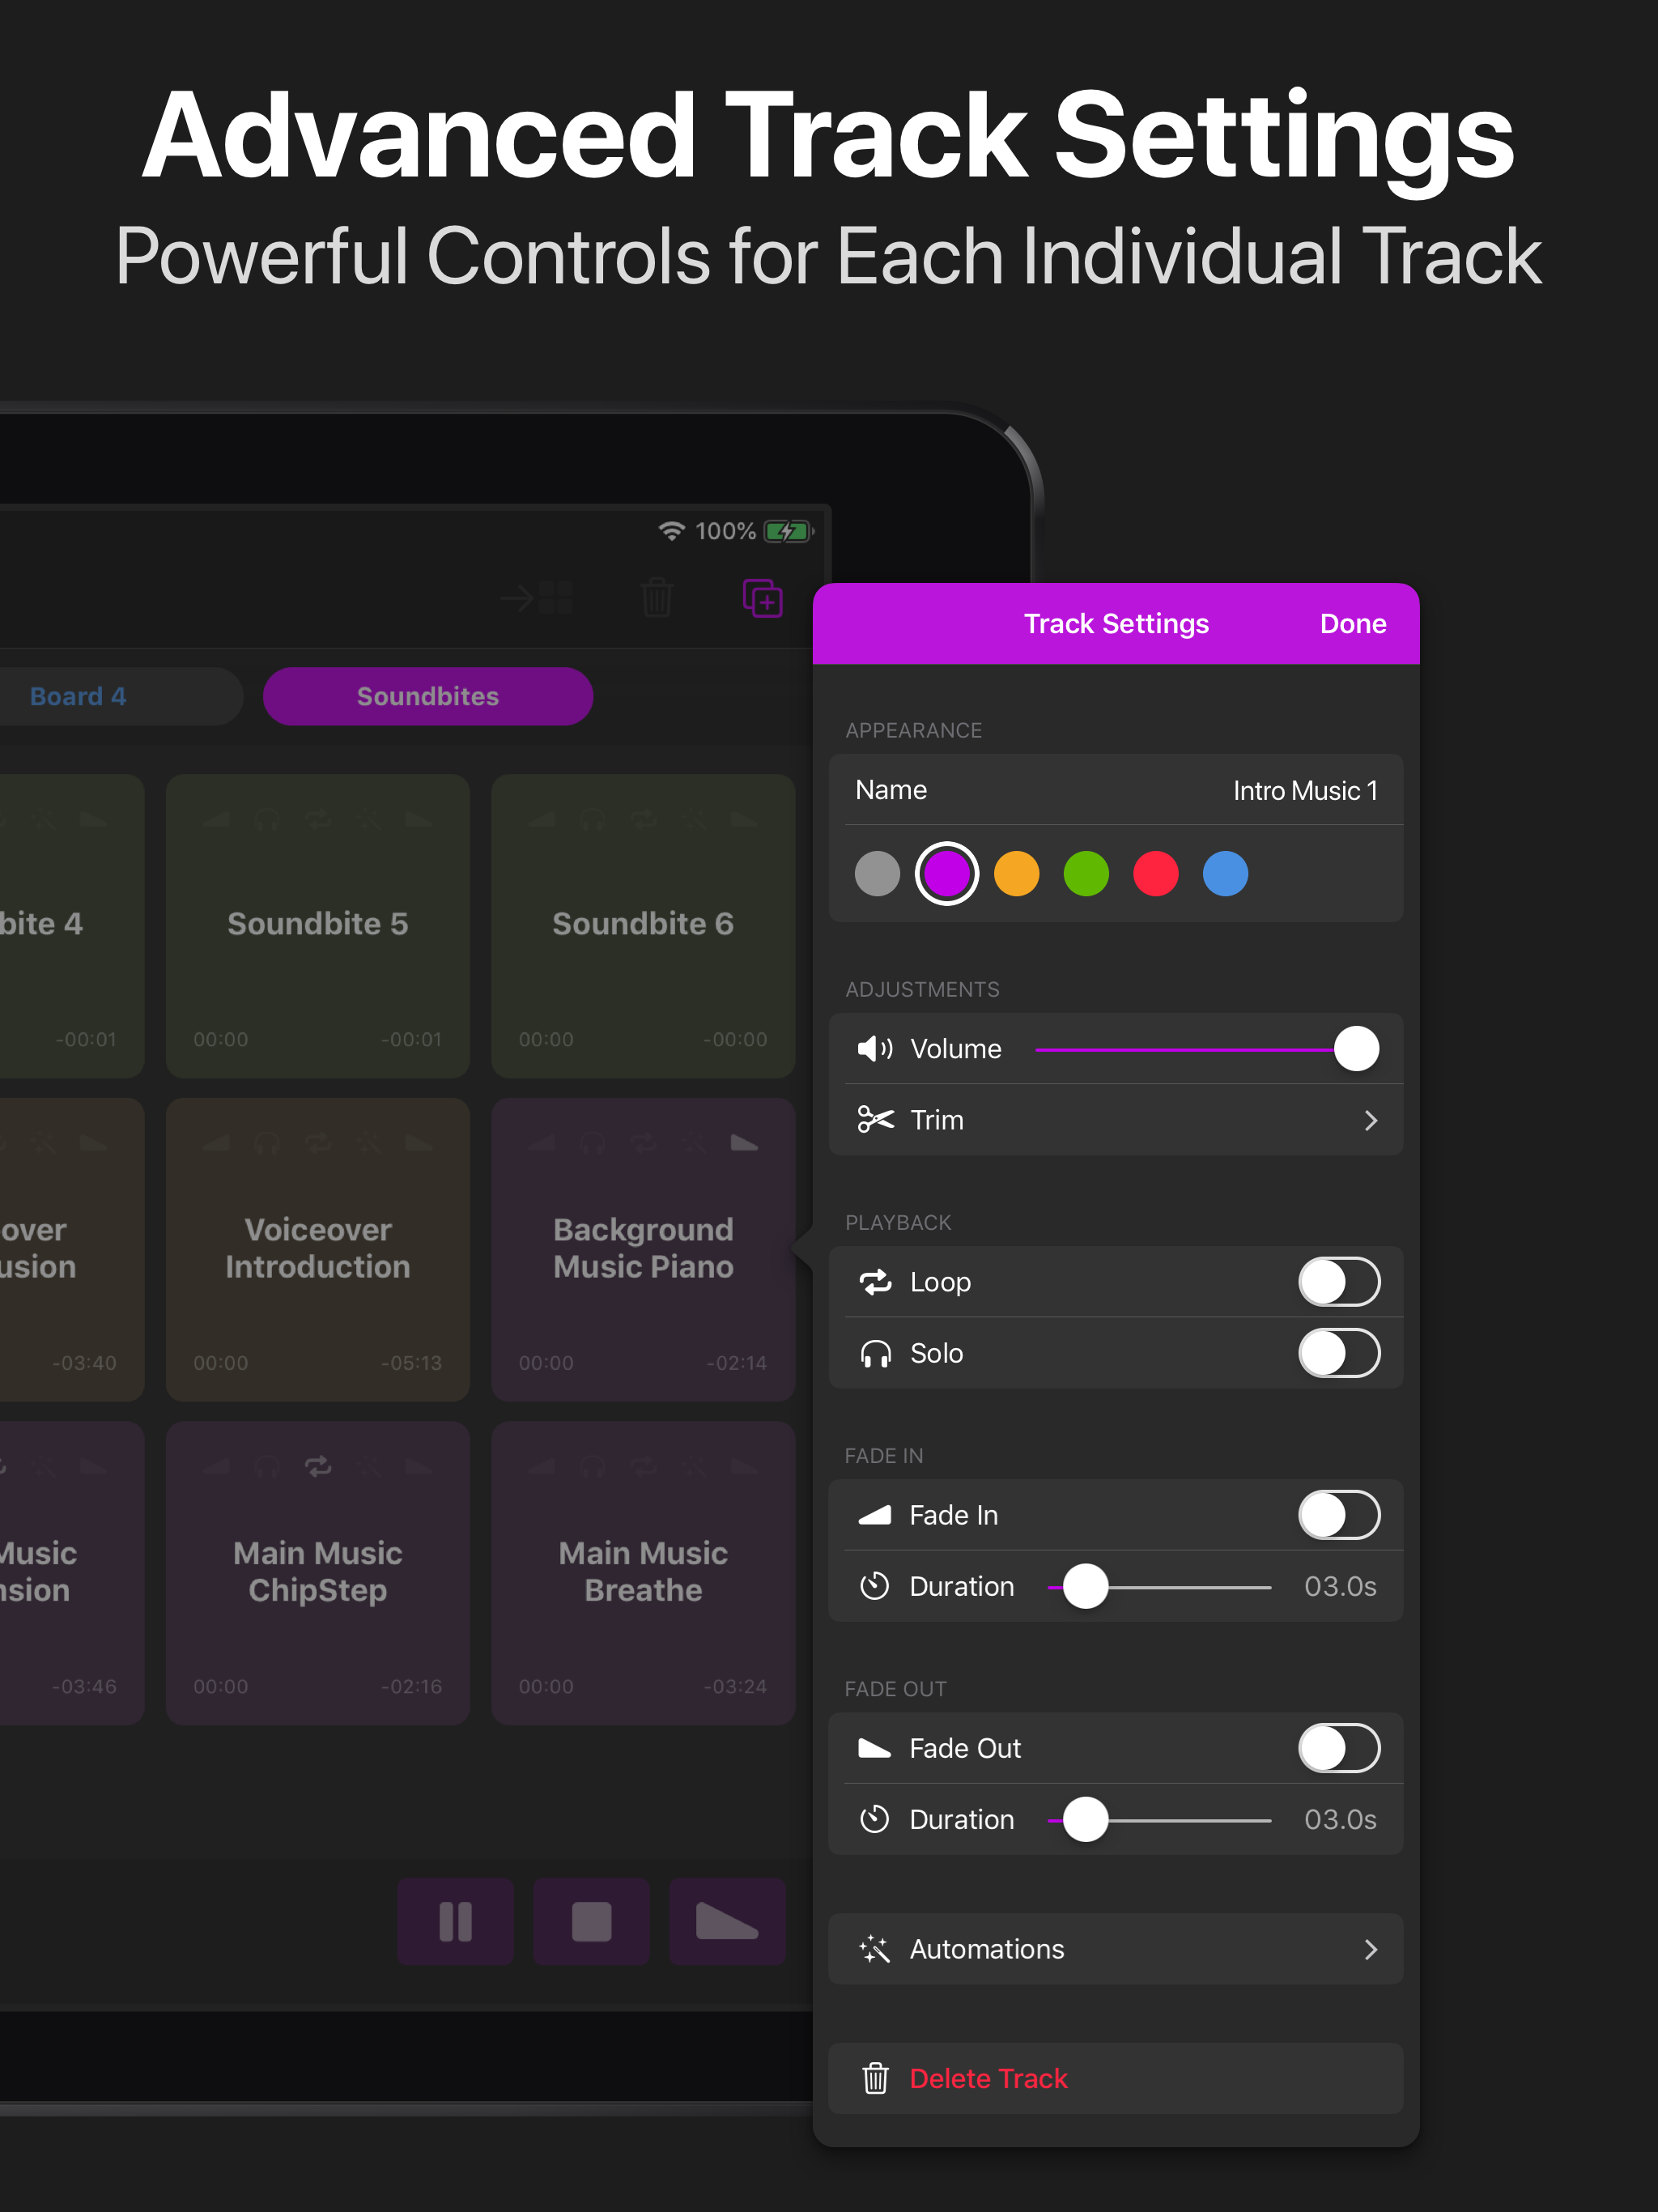
Task: Open Automations via its chevron
Action: pos(1370,1949)
